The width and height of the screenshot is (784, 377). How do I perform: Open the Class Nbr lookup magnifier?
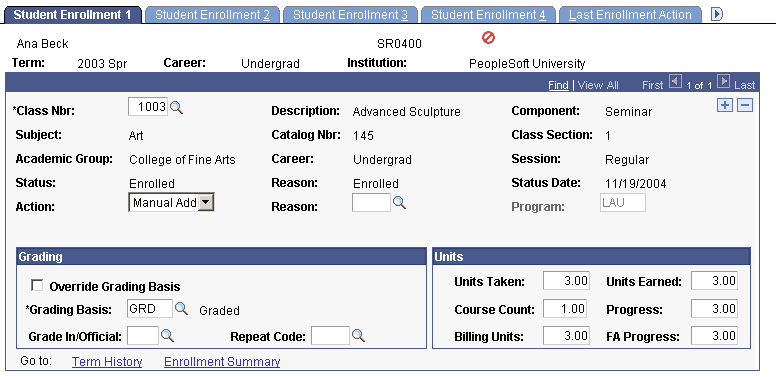[x=176, y=107]
